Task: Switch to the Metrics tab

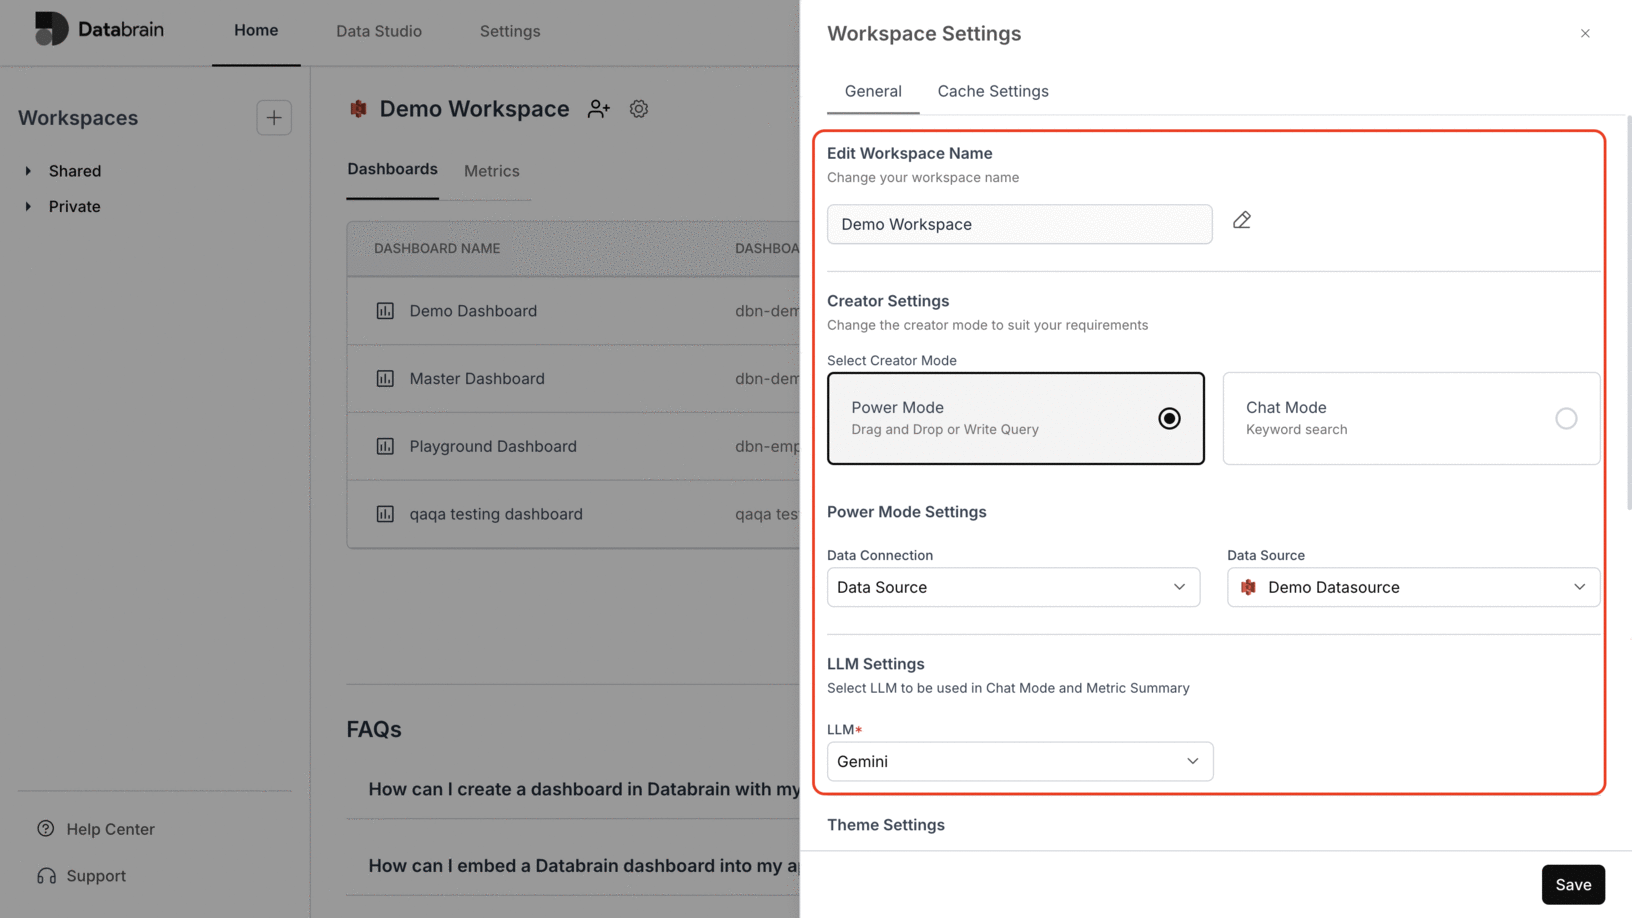Action: pos(491,171)
